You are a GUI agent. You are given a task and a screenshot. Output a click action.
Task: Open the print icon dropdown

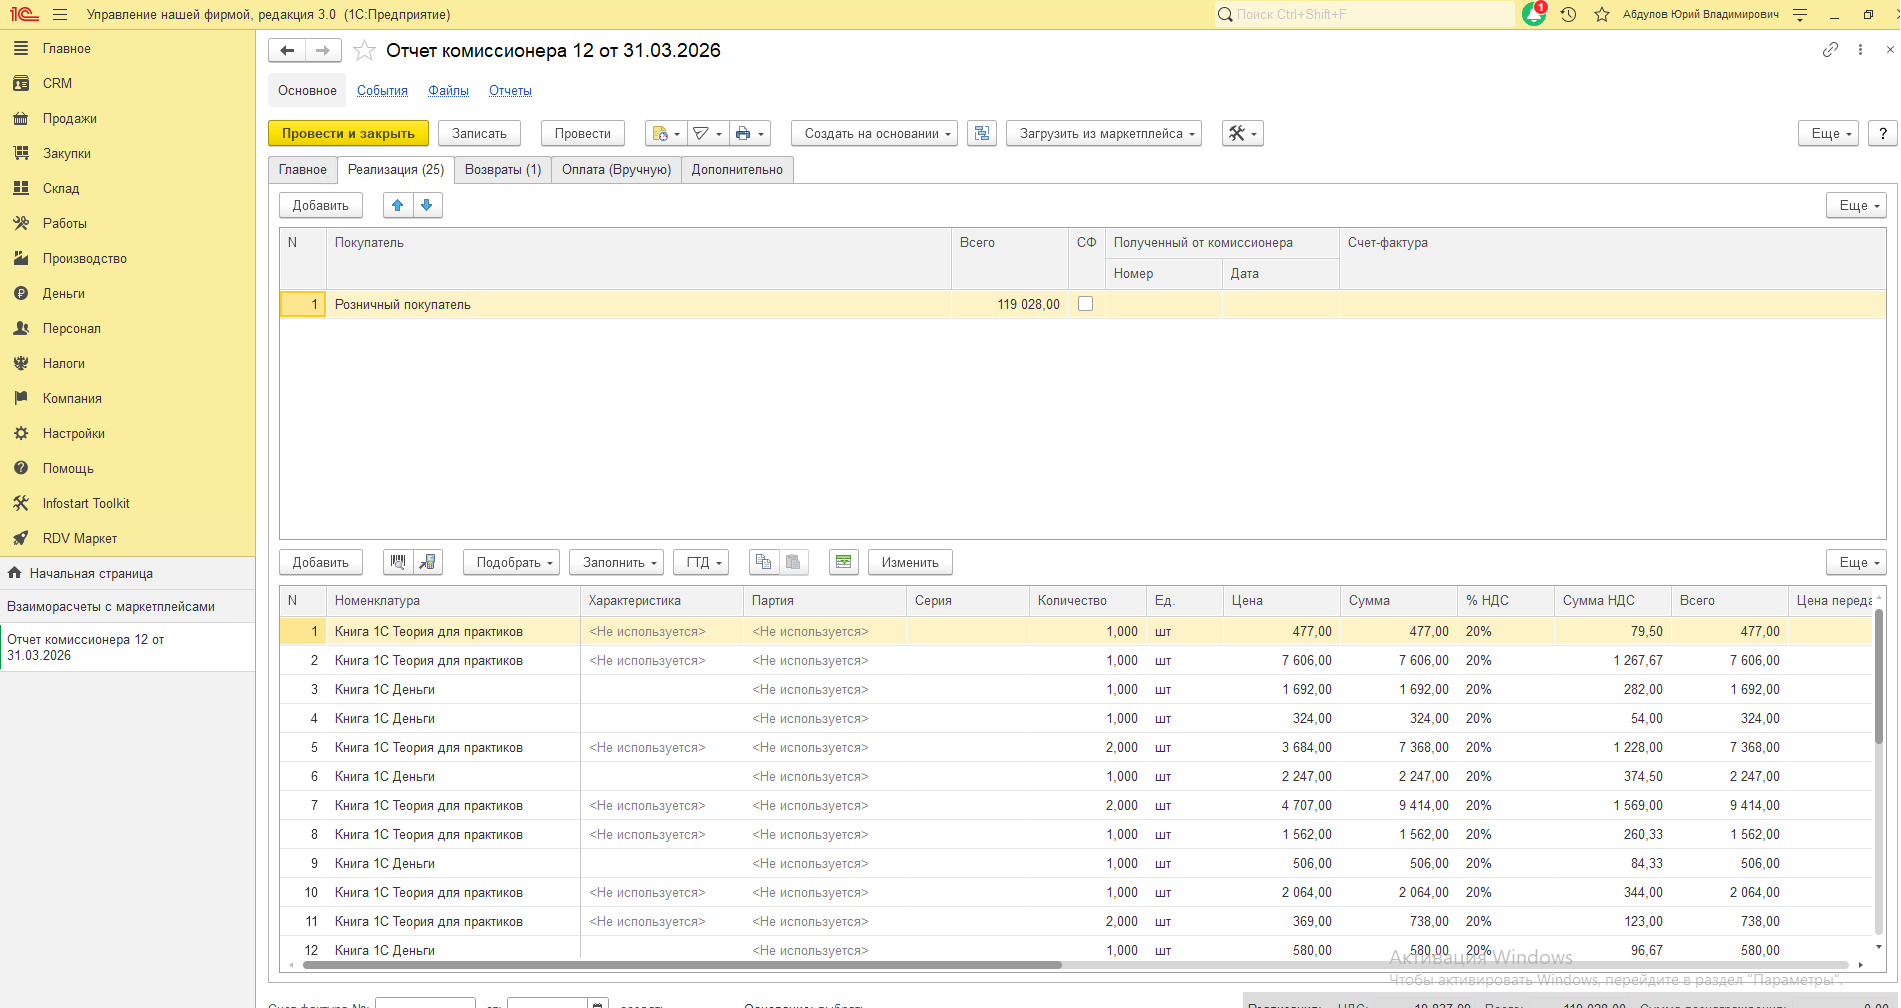pos(748,133)
